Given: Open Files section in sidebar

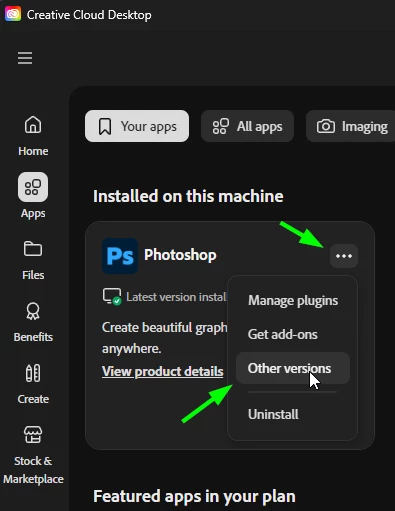Looking at the screenshot, I should click(x=33, y=260).
